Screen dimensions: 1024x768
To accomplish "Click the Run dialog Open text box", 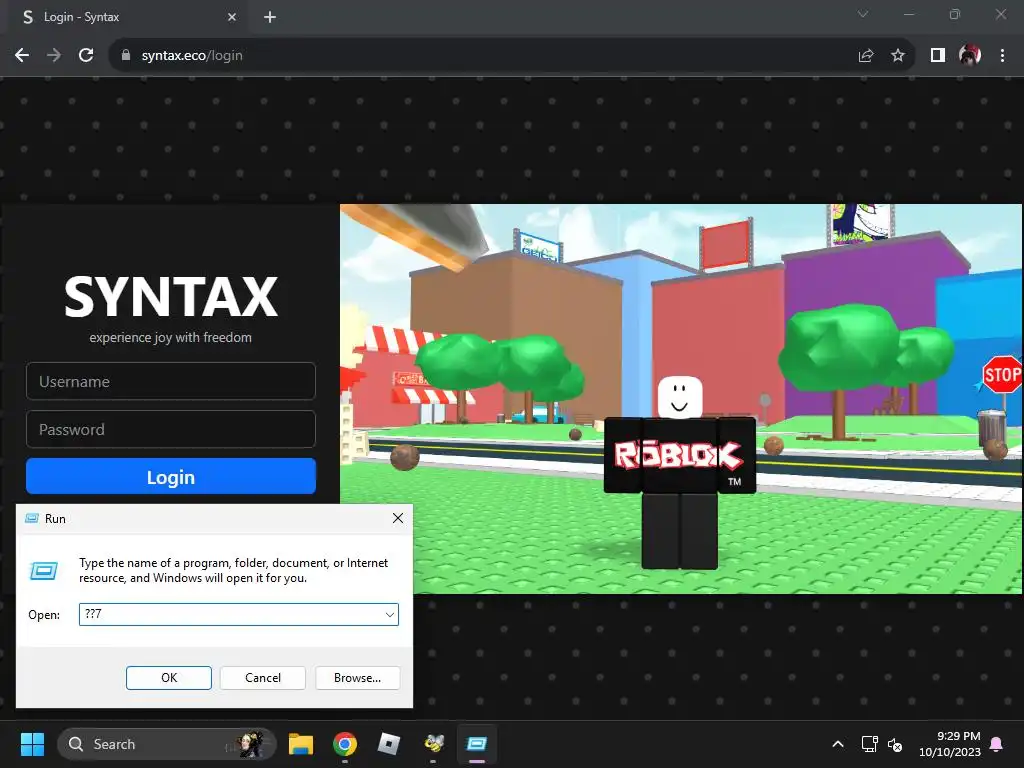I will (x=238, y=614).
